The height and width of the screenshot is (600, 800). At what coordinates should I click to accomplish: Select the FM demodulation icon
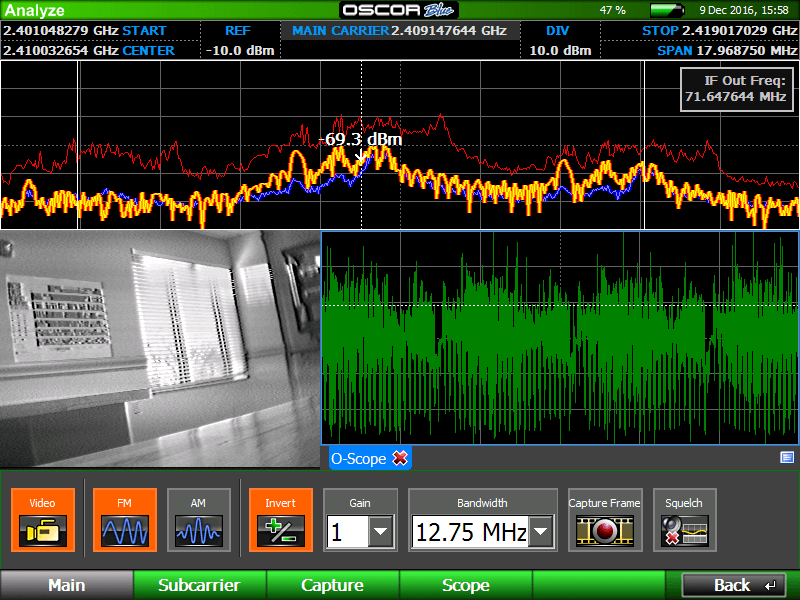coord(124,520)
